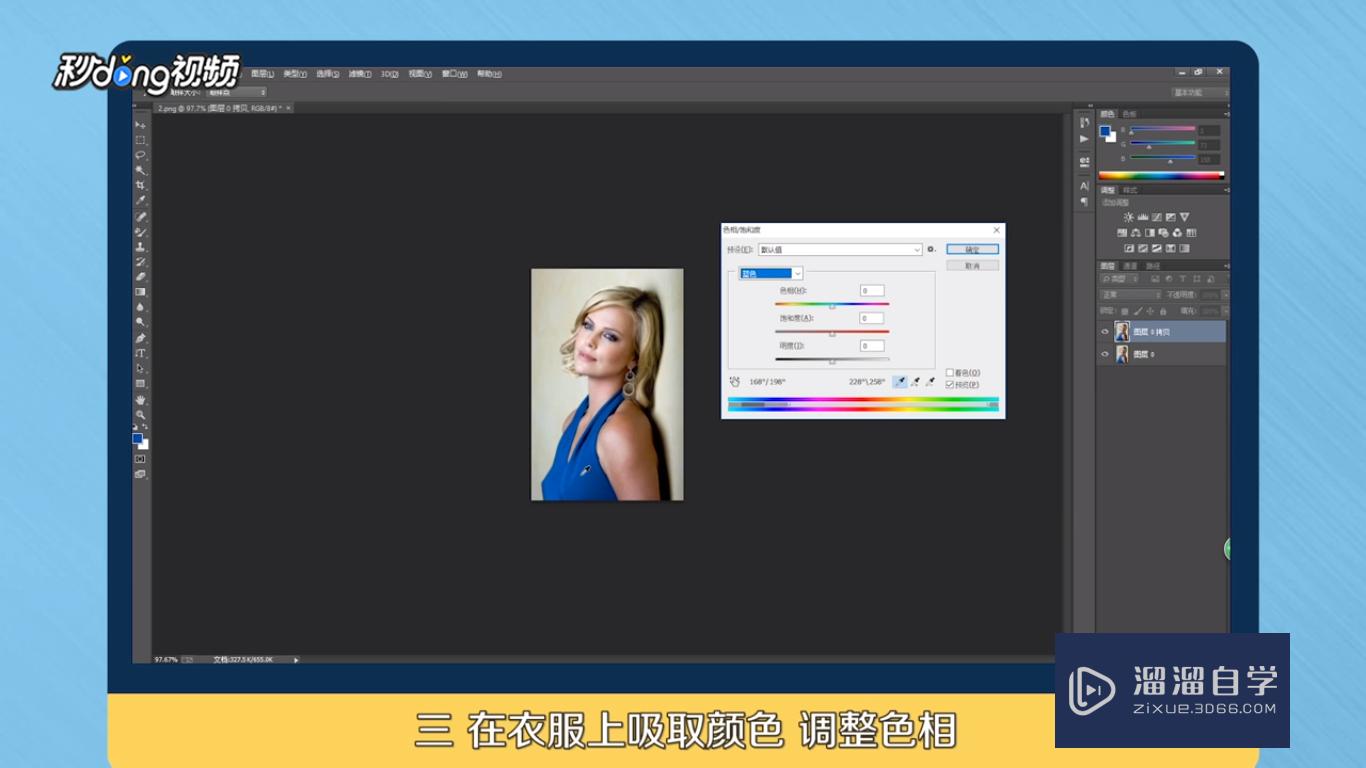
Task: Open the View menu
Action: pyautogui.click(x=419, y=74)
